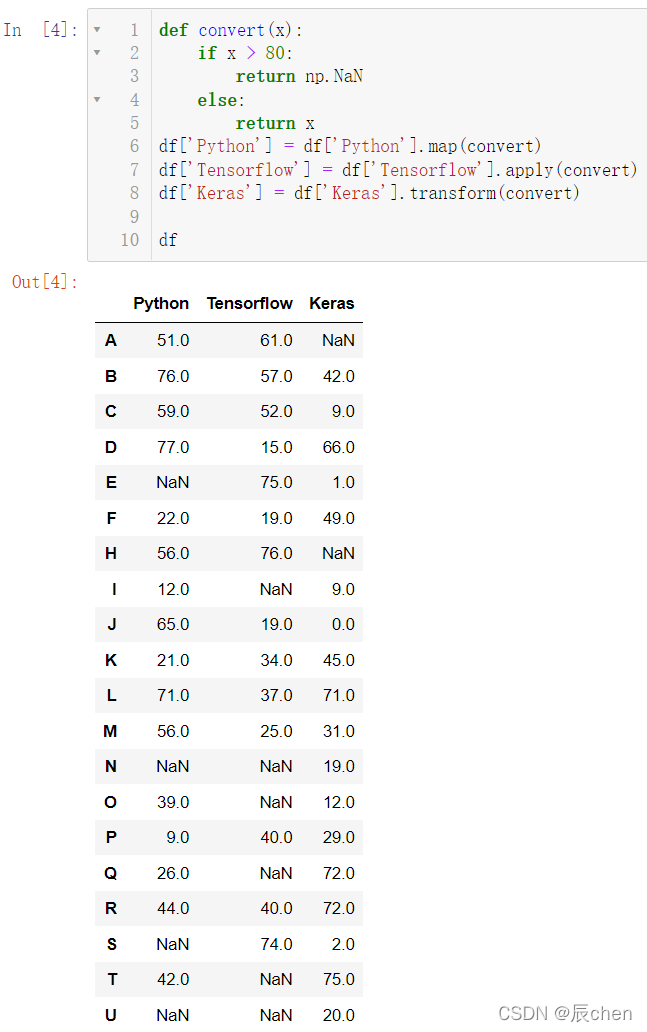
Task: Click row A index label
Action: (111, 340)
